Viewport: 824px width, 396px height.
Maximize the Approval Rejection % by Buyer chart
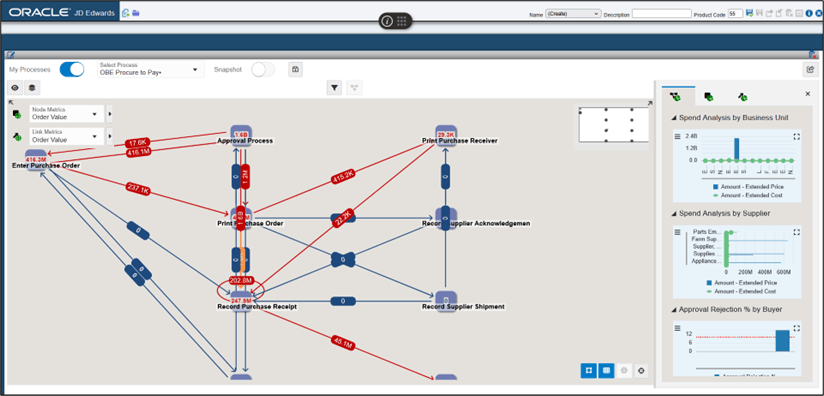click(797, 328)
